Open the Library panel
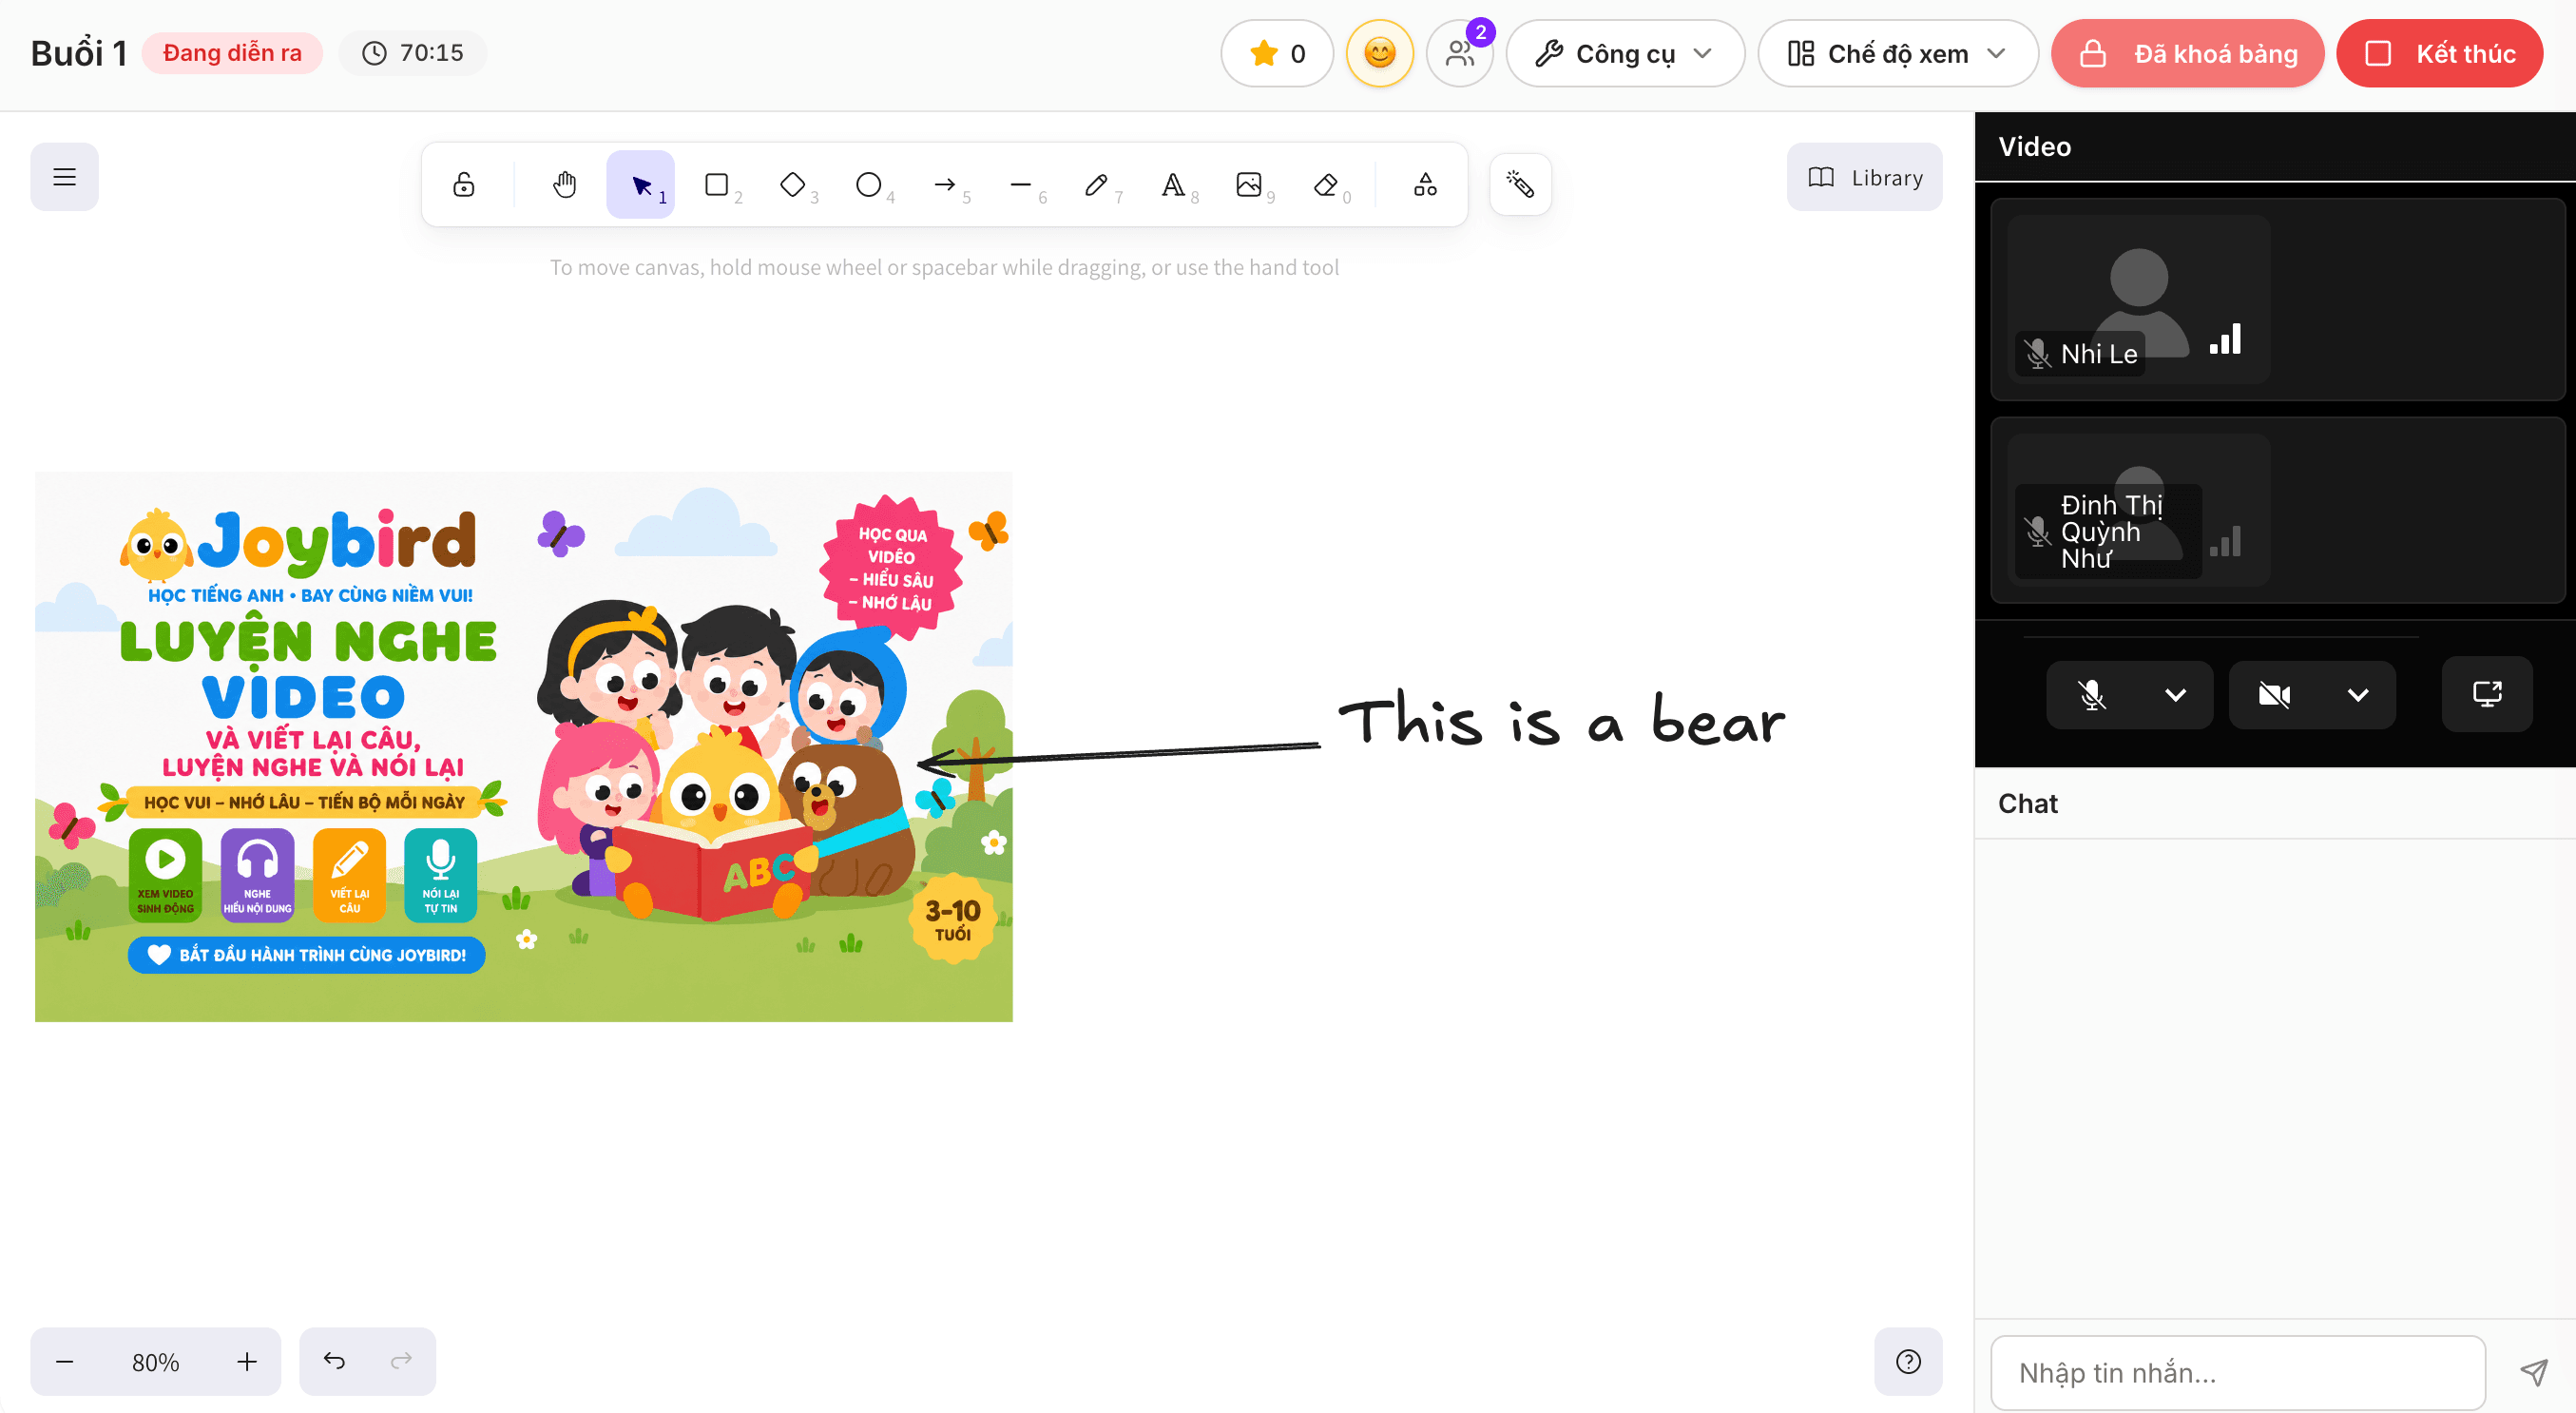The width and height of the screenshot is (2576, 1413). (1864, 177)
